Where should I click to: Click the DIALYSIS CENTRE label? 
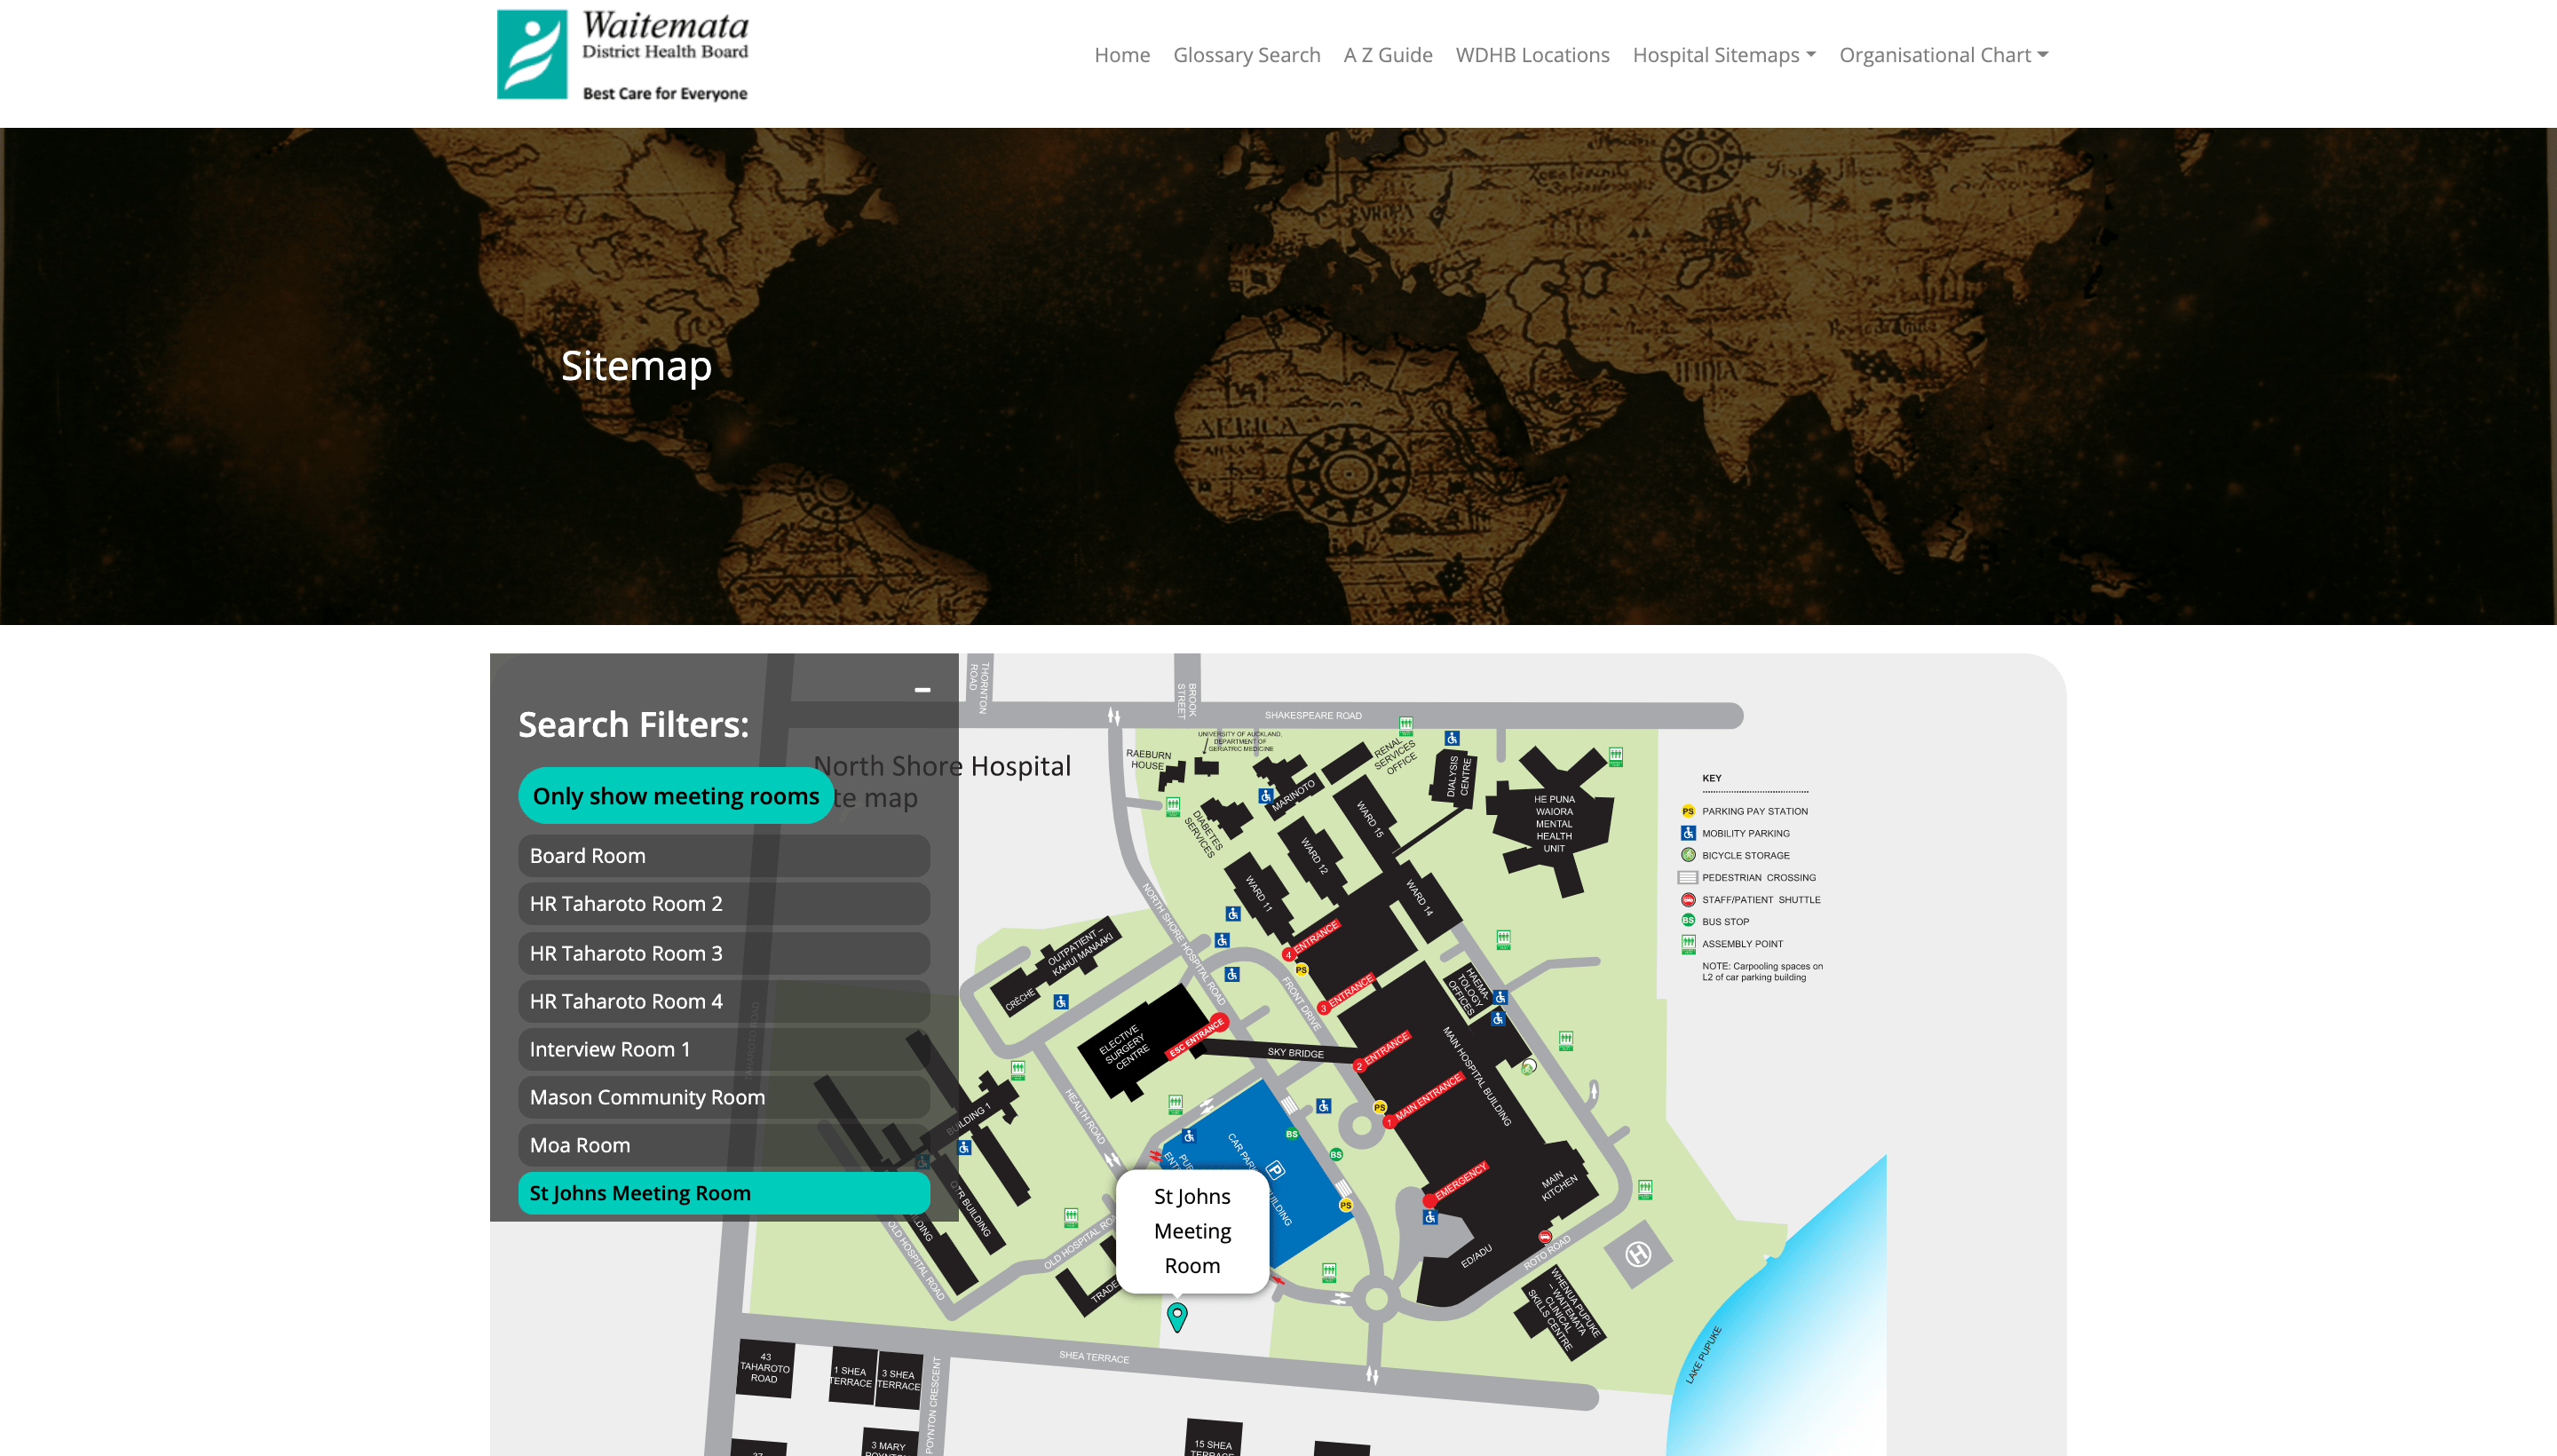point(1458,777)
